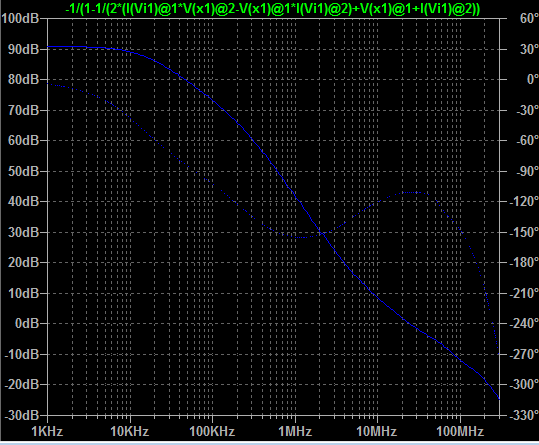Click the -330° phase axis label

tap(524, 415)
